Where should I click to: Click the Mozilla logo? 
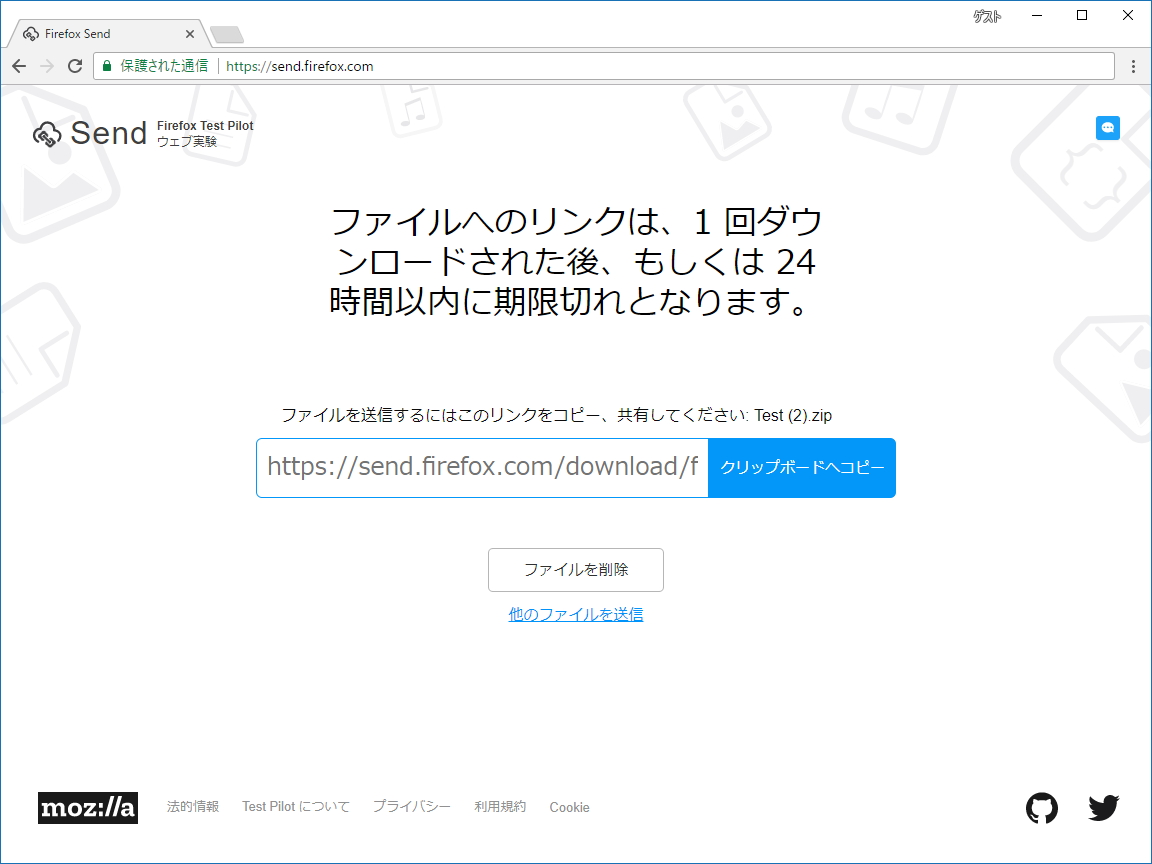88,808
